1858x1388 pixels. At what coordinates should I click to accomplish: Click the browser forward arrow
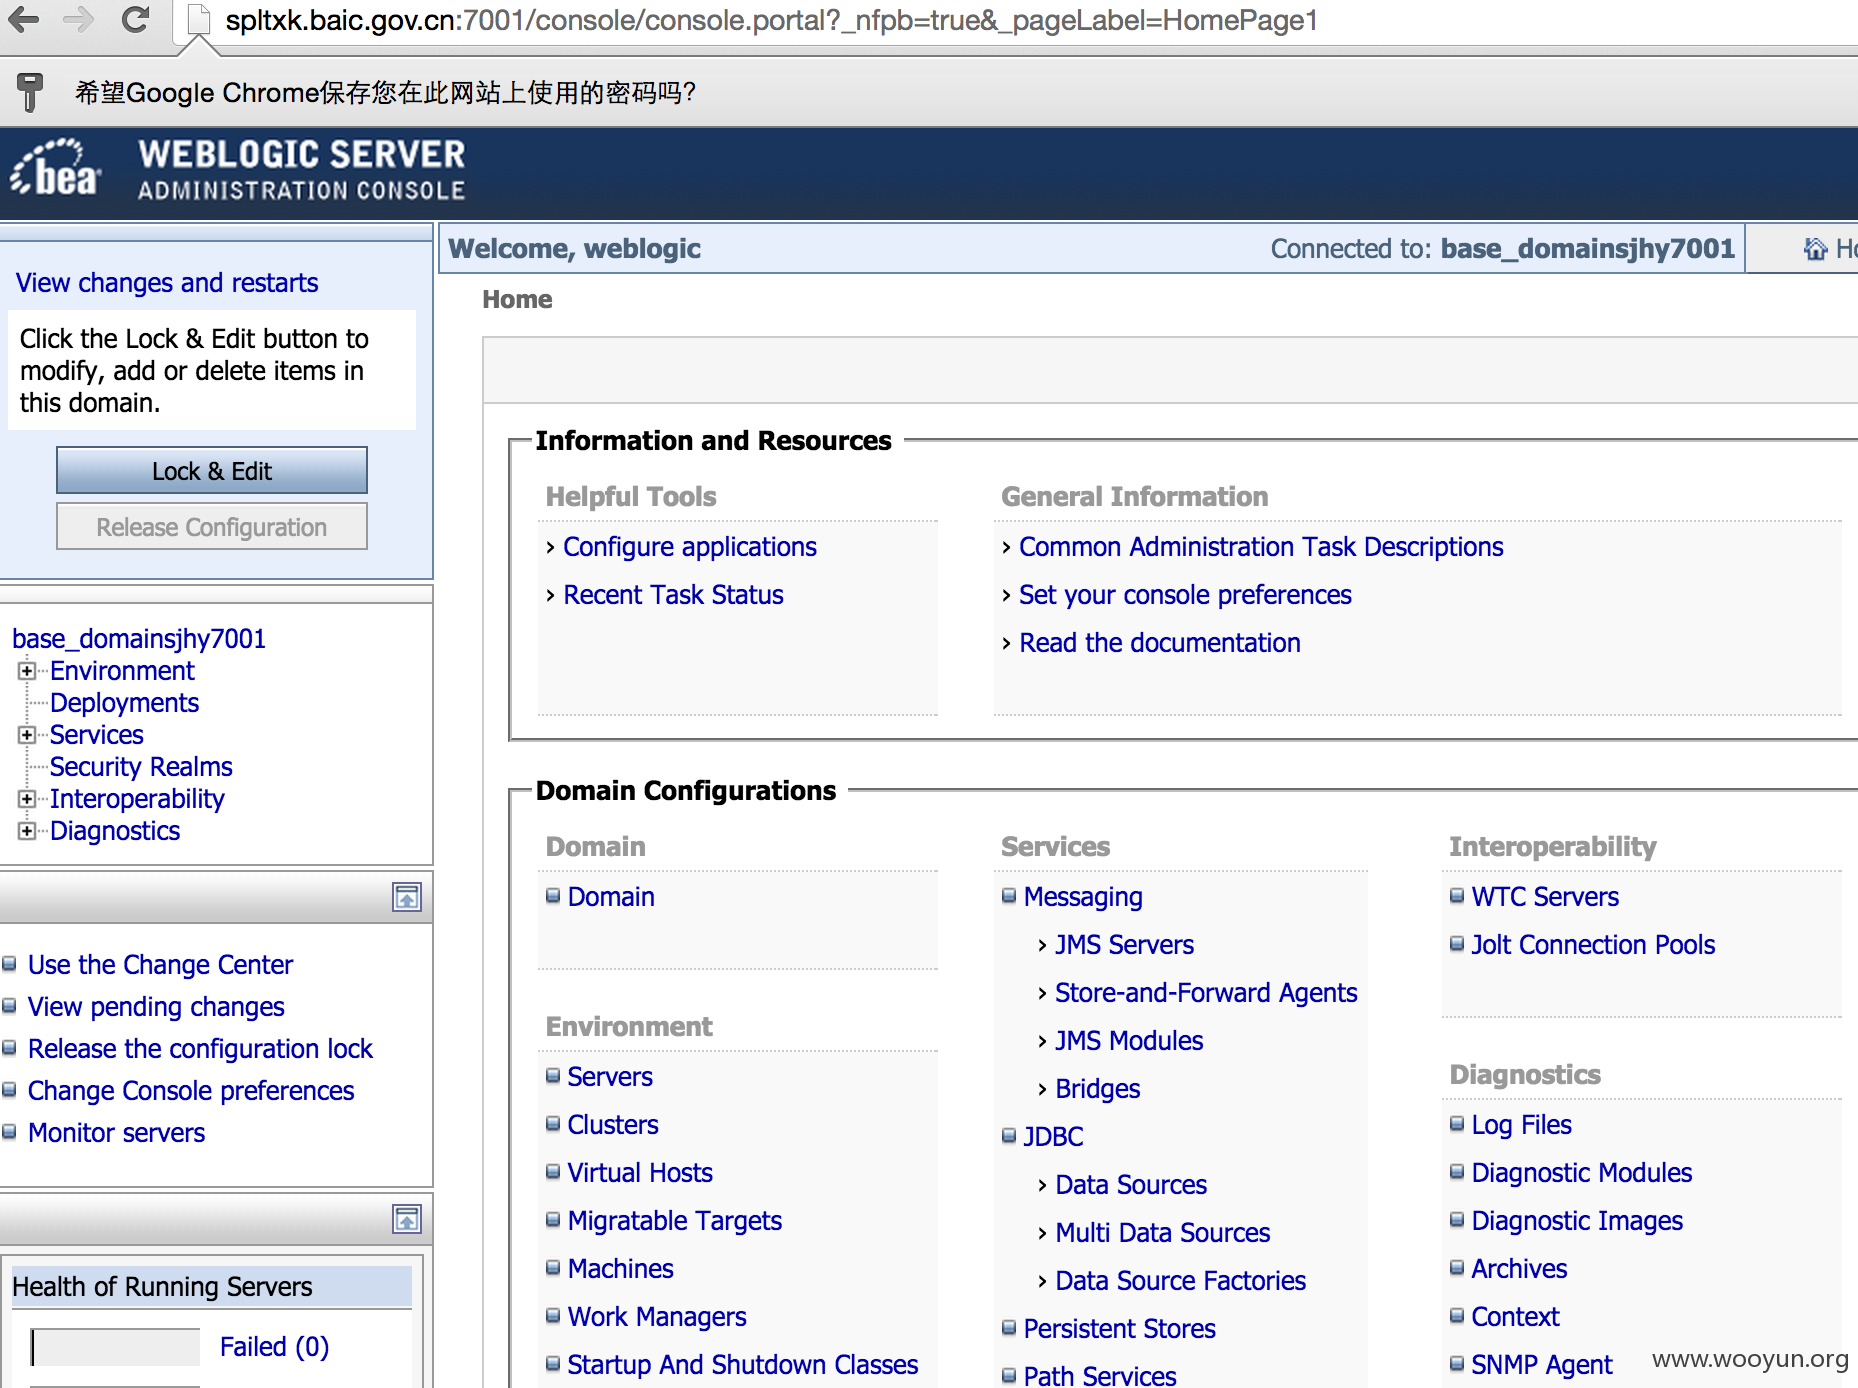point(78,19)
